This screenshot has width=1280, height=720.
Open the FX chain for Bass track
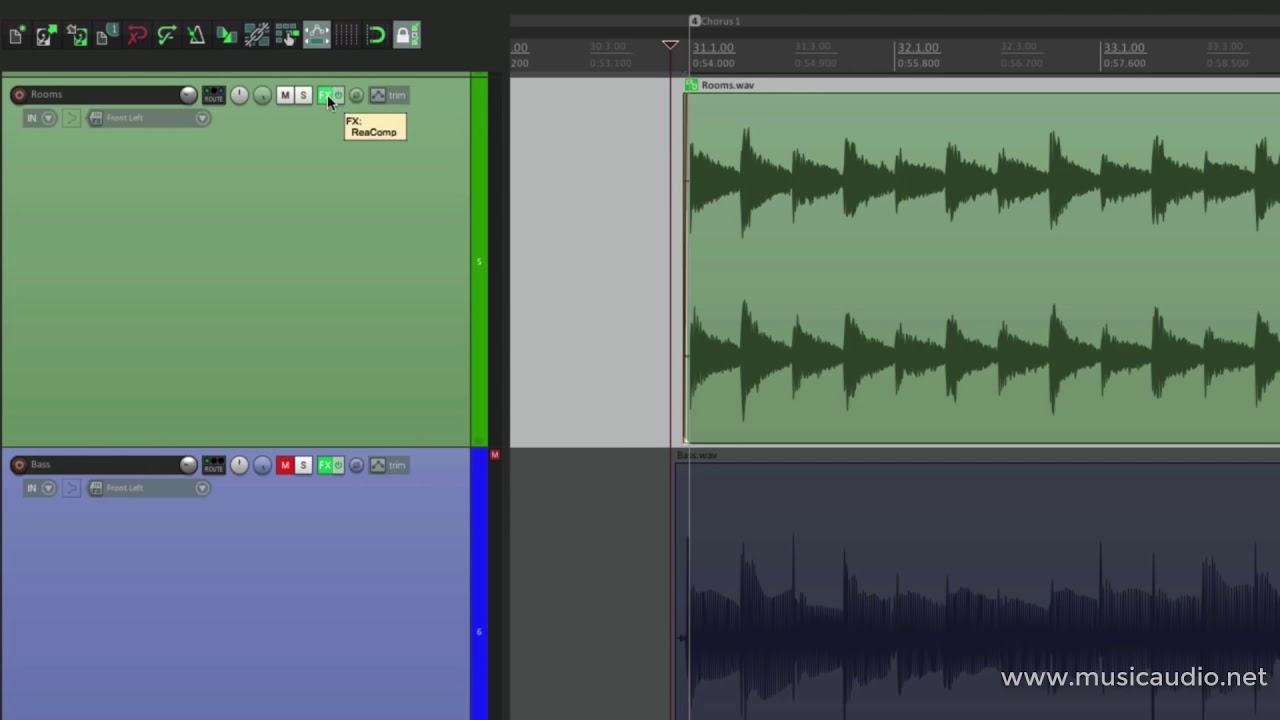tap(325, 465)
